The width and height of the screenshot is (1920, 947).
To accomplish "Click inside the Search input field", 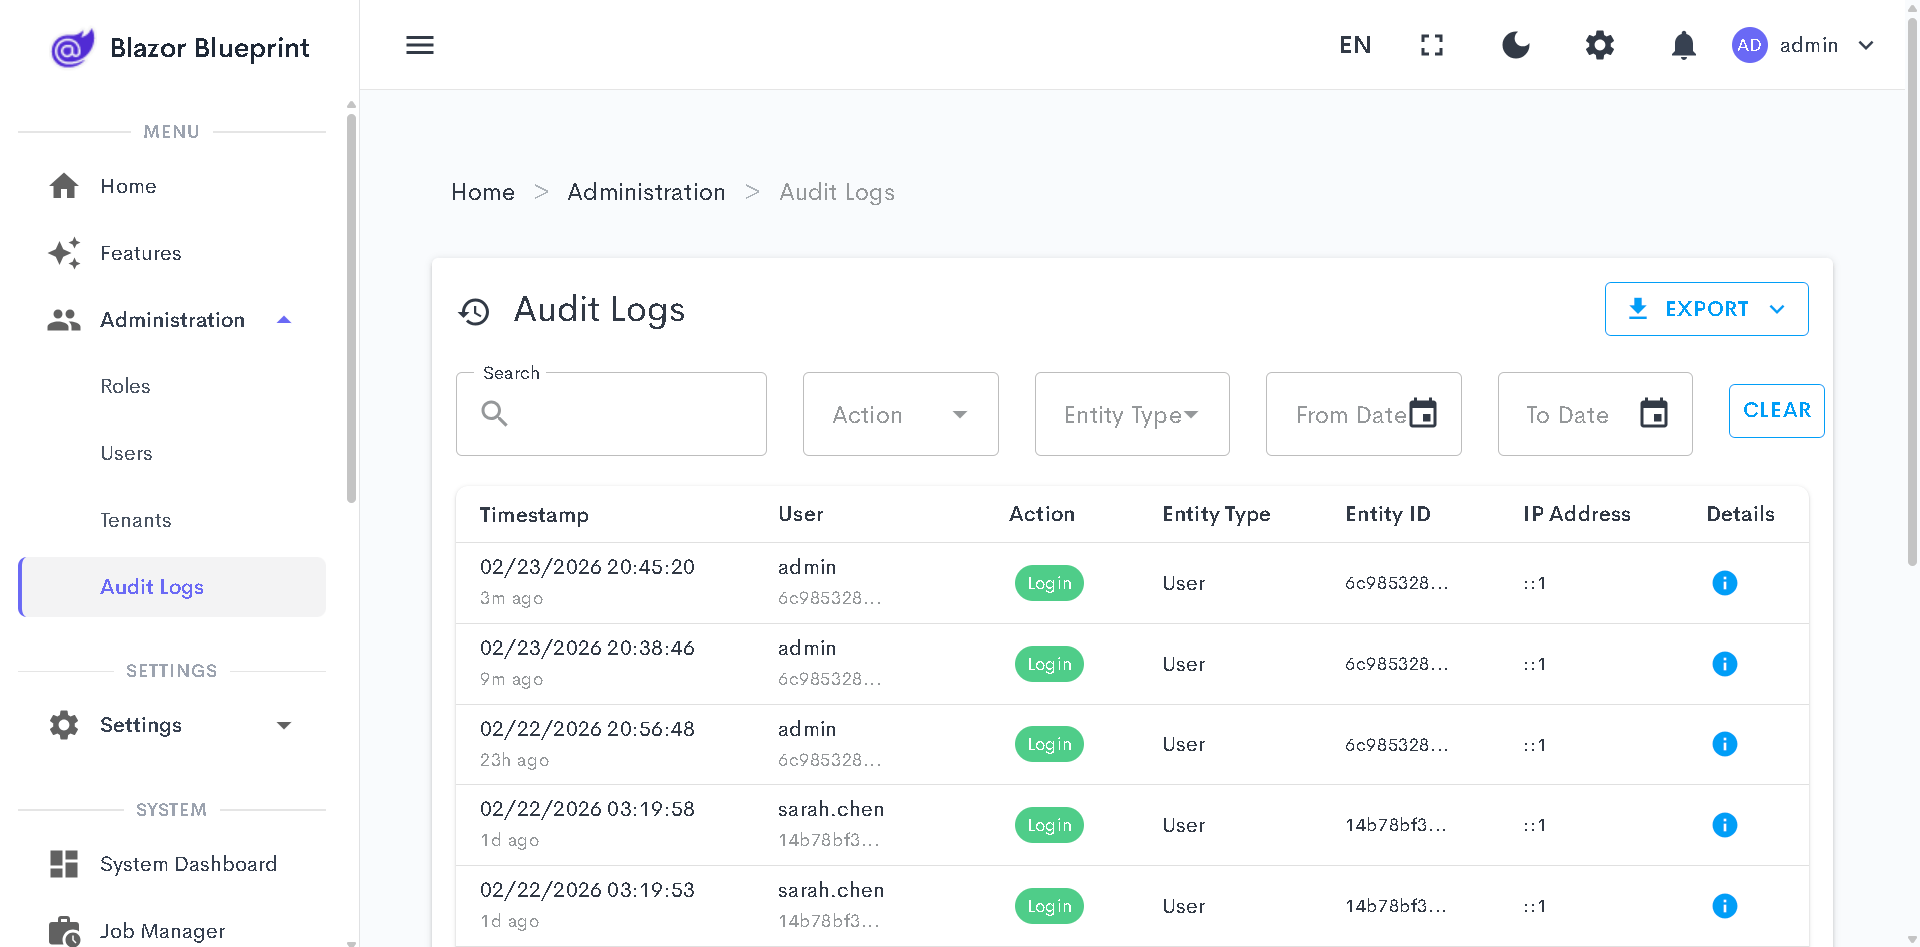I will [620, 414].
